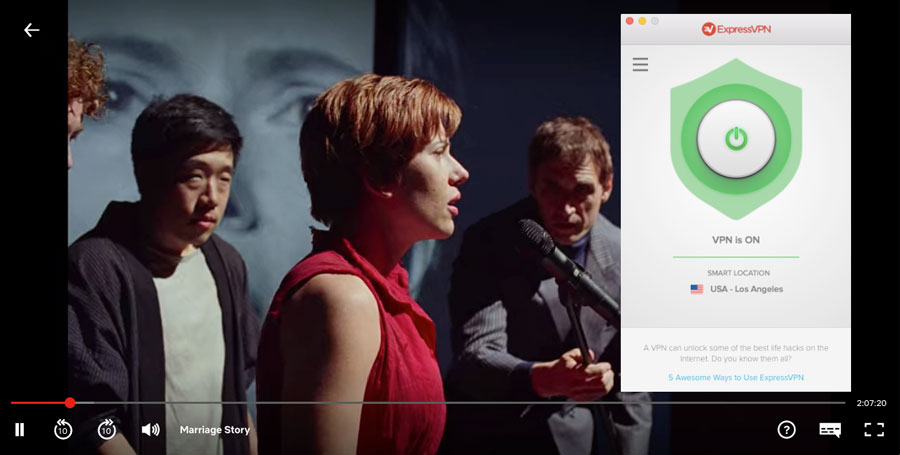
Task: Skip forward 10 seconds in the player
Action: [x=107, y=429]
